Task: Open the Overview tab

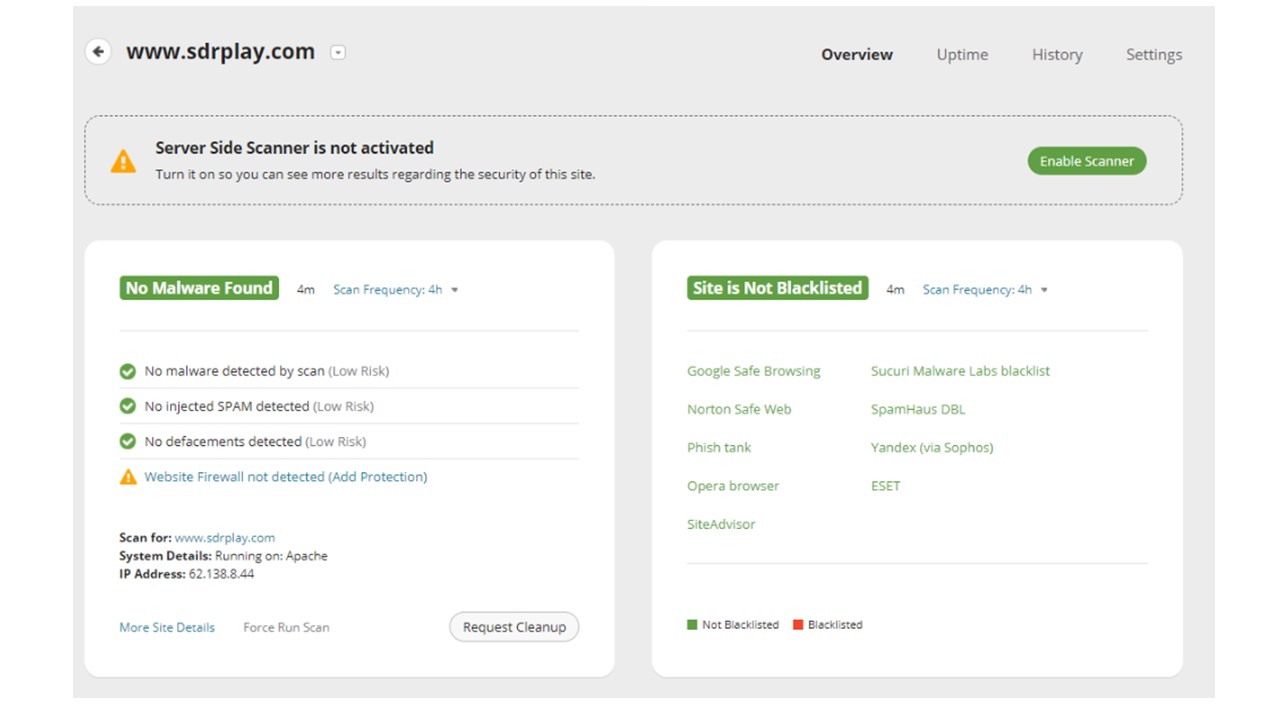Action: tap(857, 55)
